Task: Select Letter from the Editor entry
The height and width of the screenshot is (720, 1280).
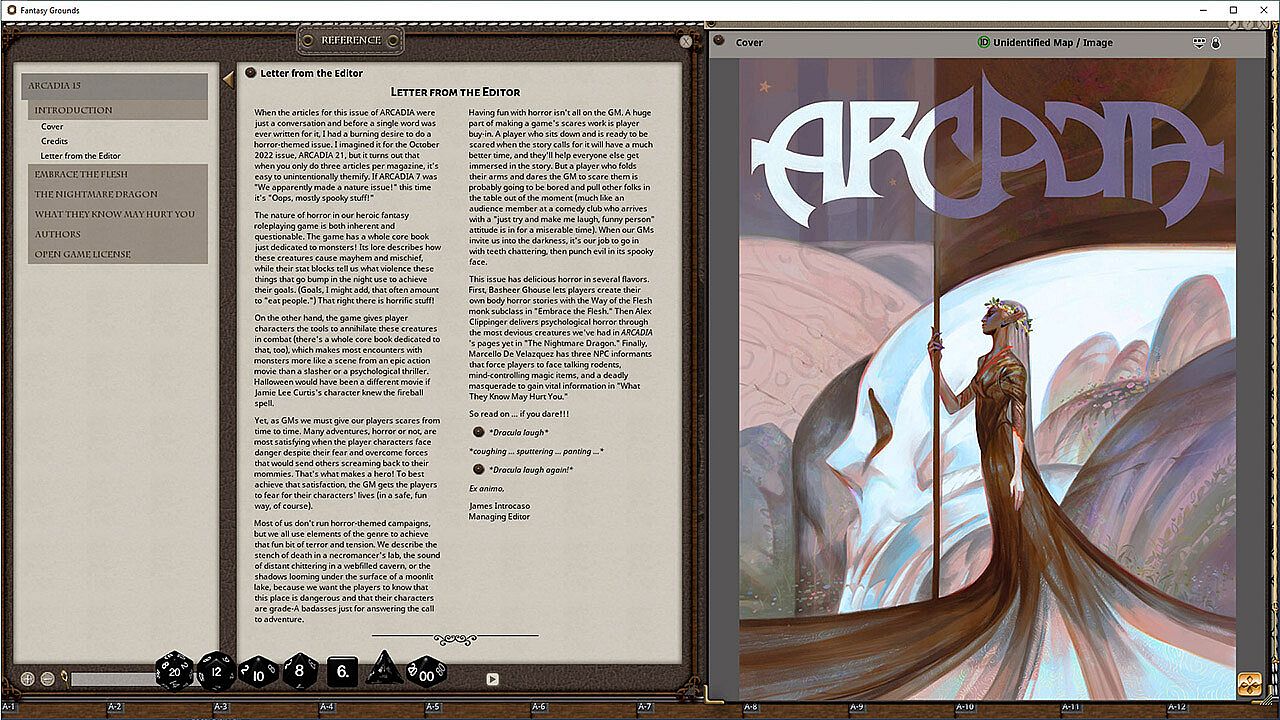Action: pos(80,156)
